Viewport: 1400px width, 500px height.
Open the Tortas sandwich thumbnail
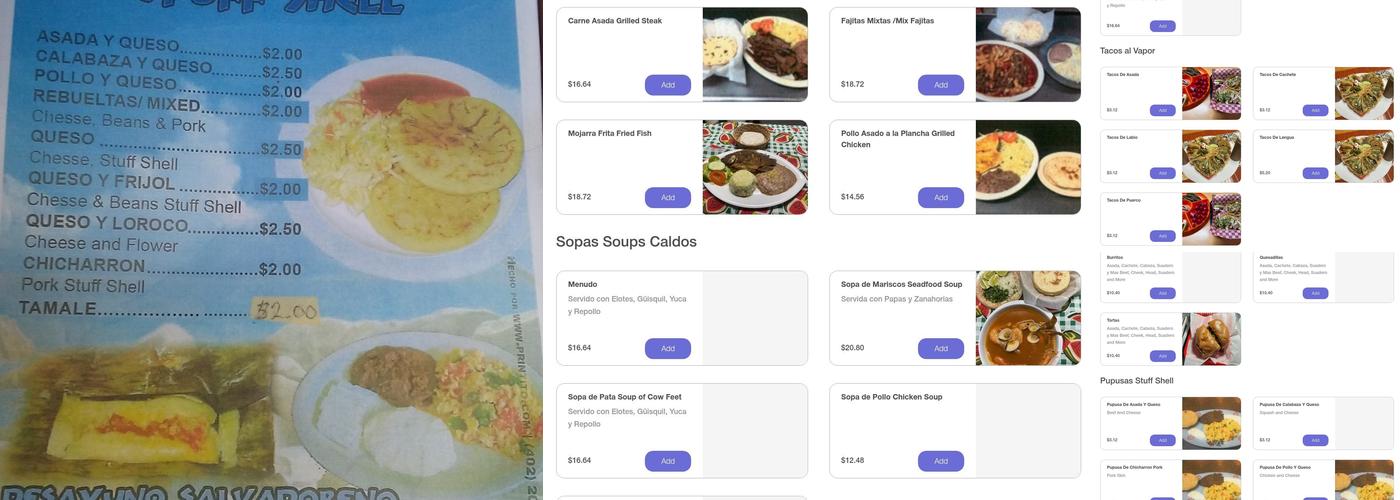pyautogui.click(x=1211, y=339)
